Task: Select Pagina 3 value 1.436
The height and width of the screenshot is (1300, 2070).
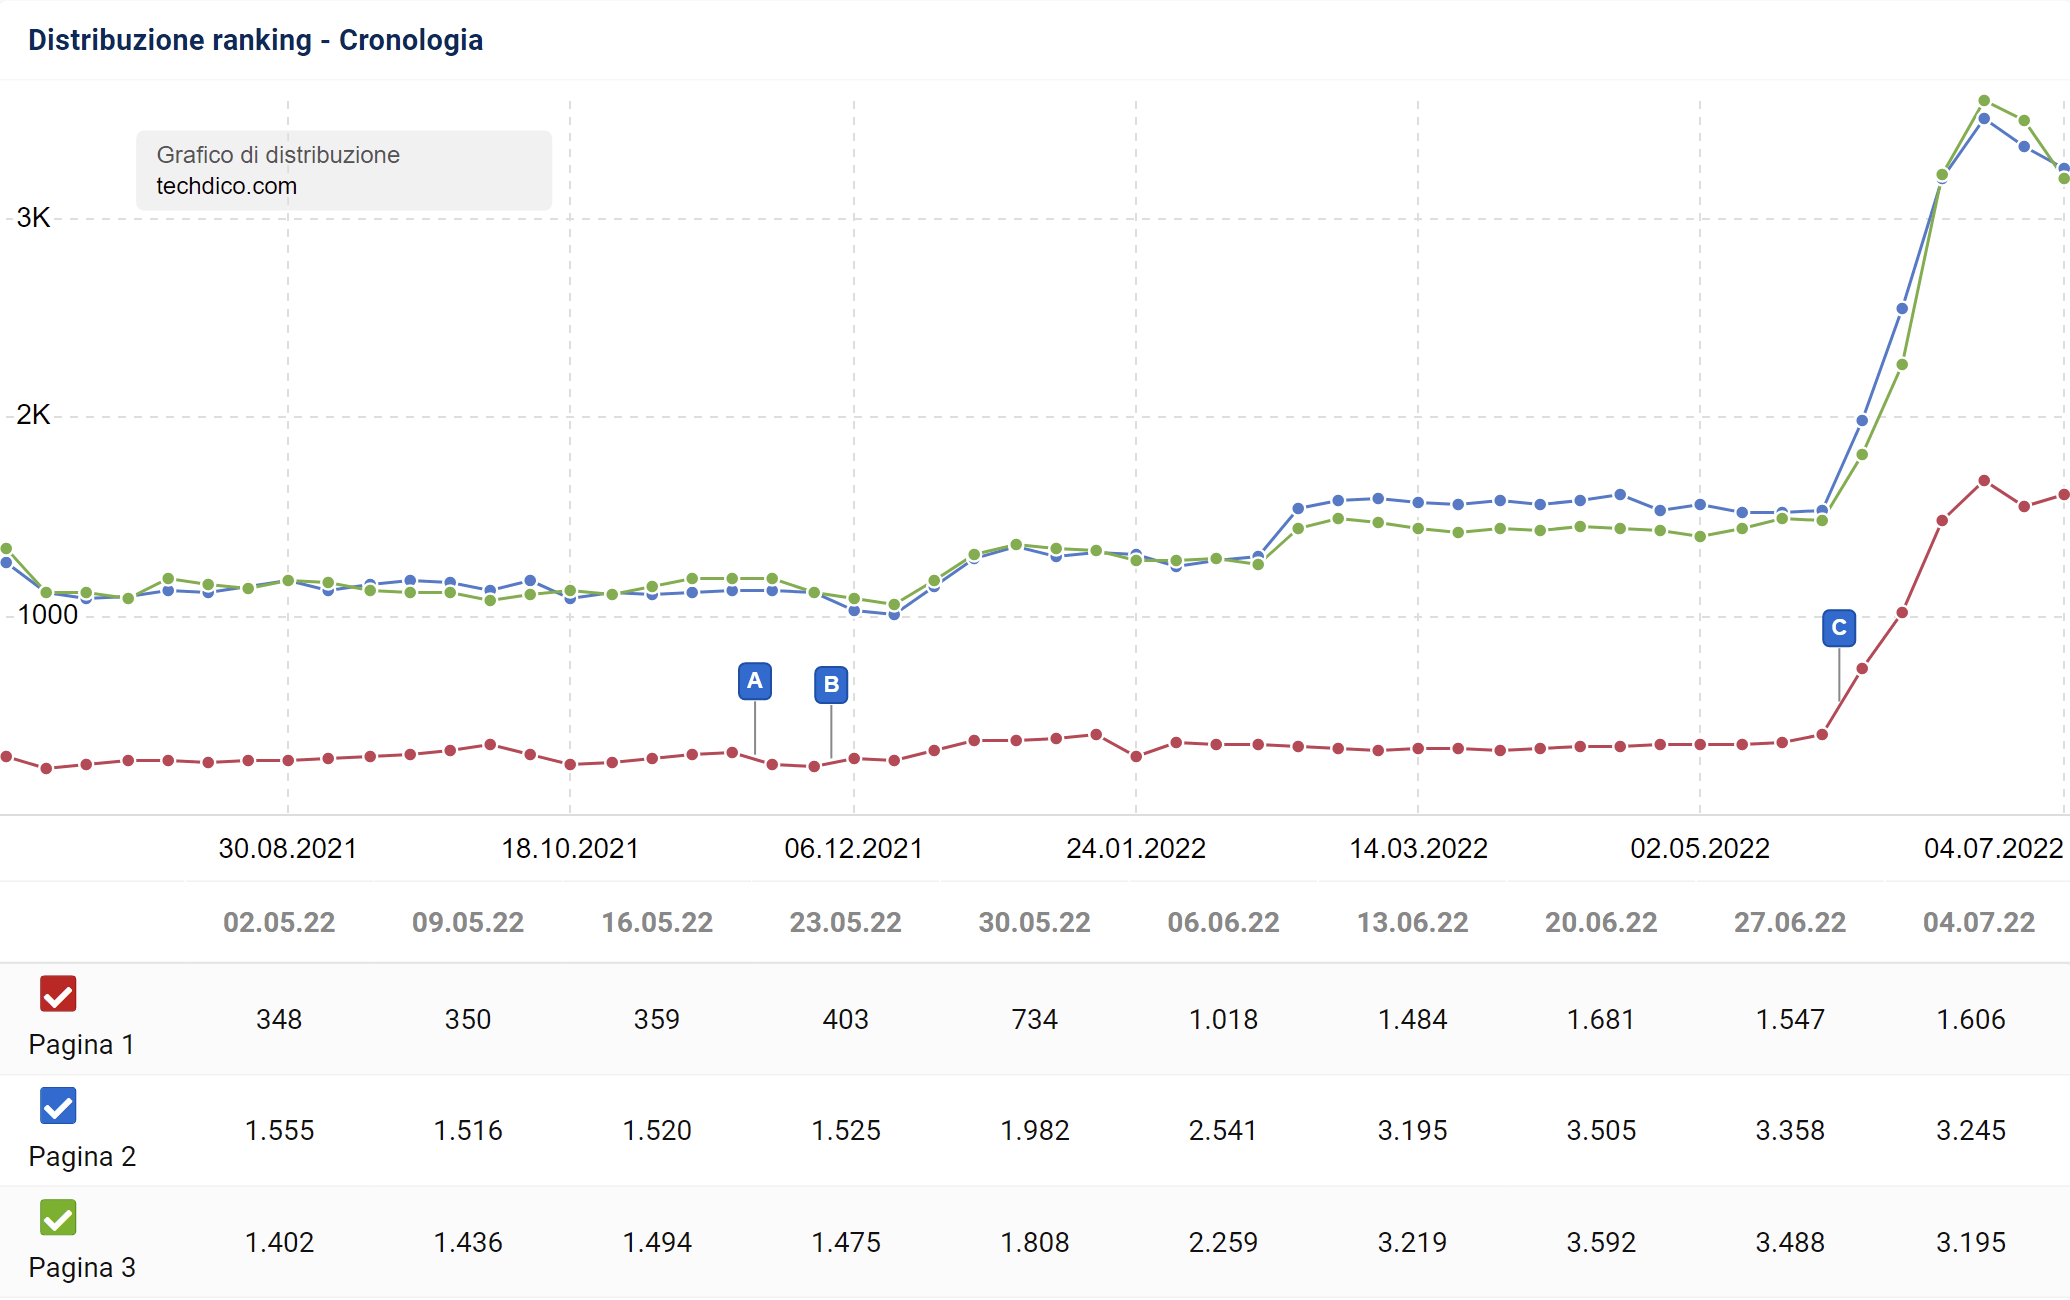Action: click(x=468, y=1242)
